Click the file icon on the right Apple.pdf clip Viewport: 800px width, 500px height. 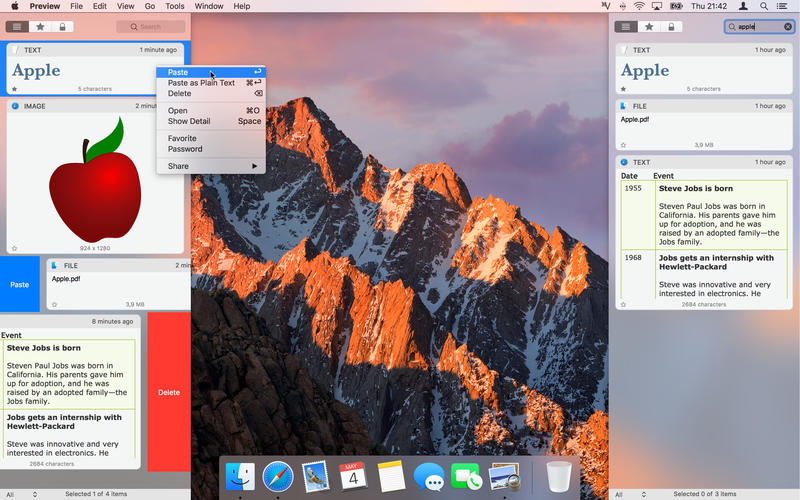coord(623,106)
